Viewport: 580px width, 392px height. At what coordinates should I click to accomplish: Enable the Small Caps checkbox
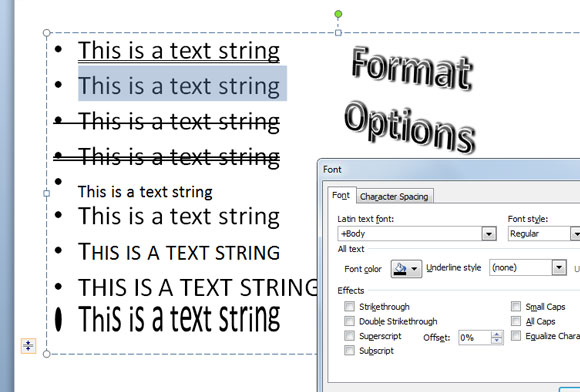[516, 306]
